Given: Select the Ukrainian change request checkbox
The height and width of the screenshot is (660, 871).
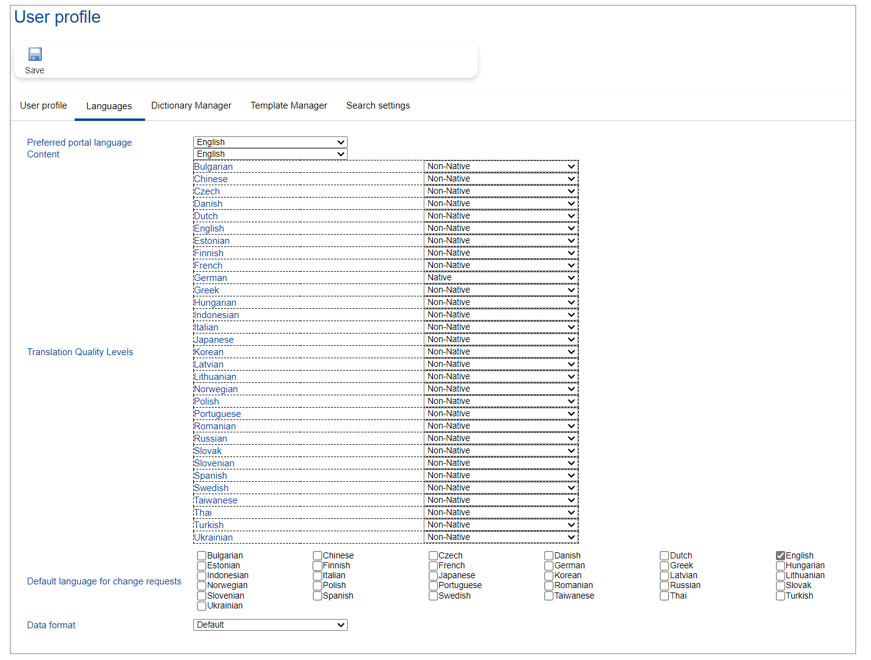Looking at the screenshot, I should pos(202,606).
